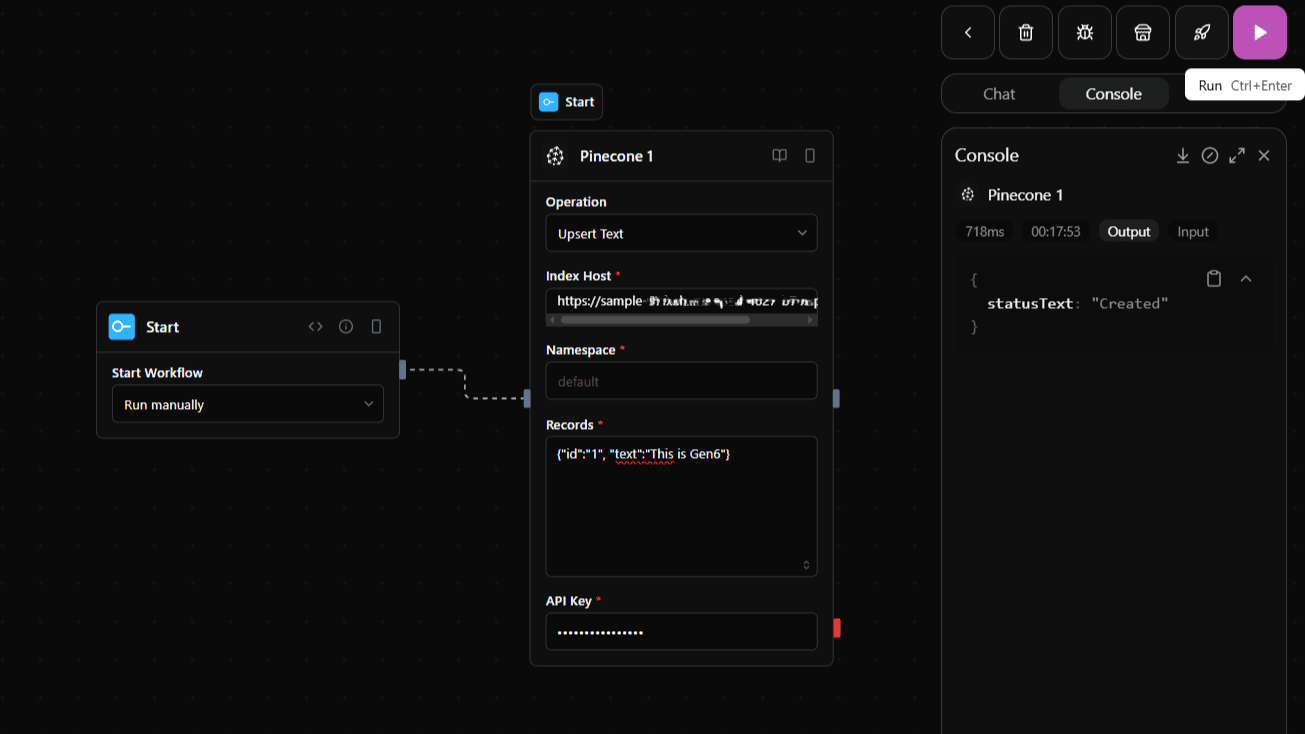Toggle the Start block code view
Screen dimensions: 1305x734
pyautogui.click(x=316, y=327)
